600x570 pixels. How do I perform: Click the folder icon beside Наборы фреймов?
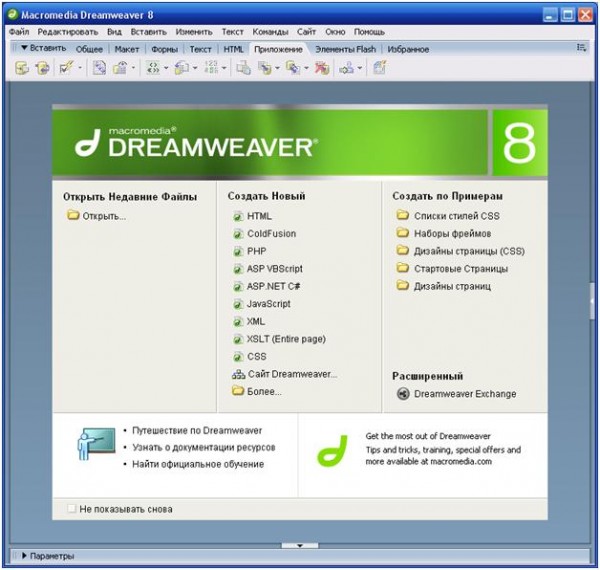point(402,232)
